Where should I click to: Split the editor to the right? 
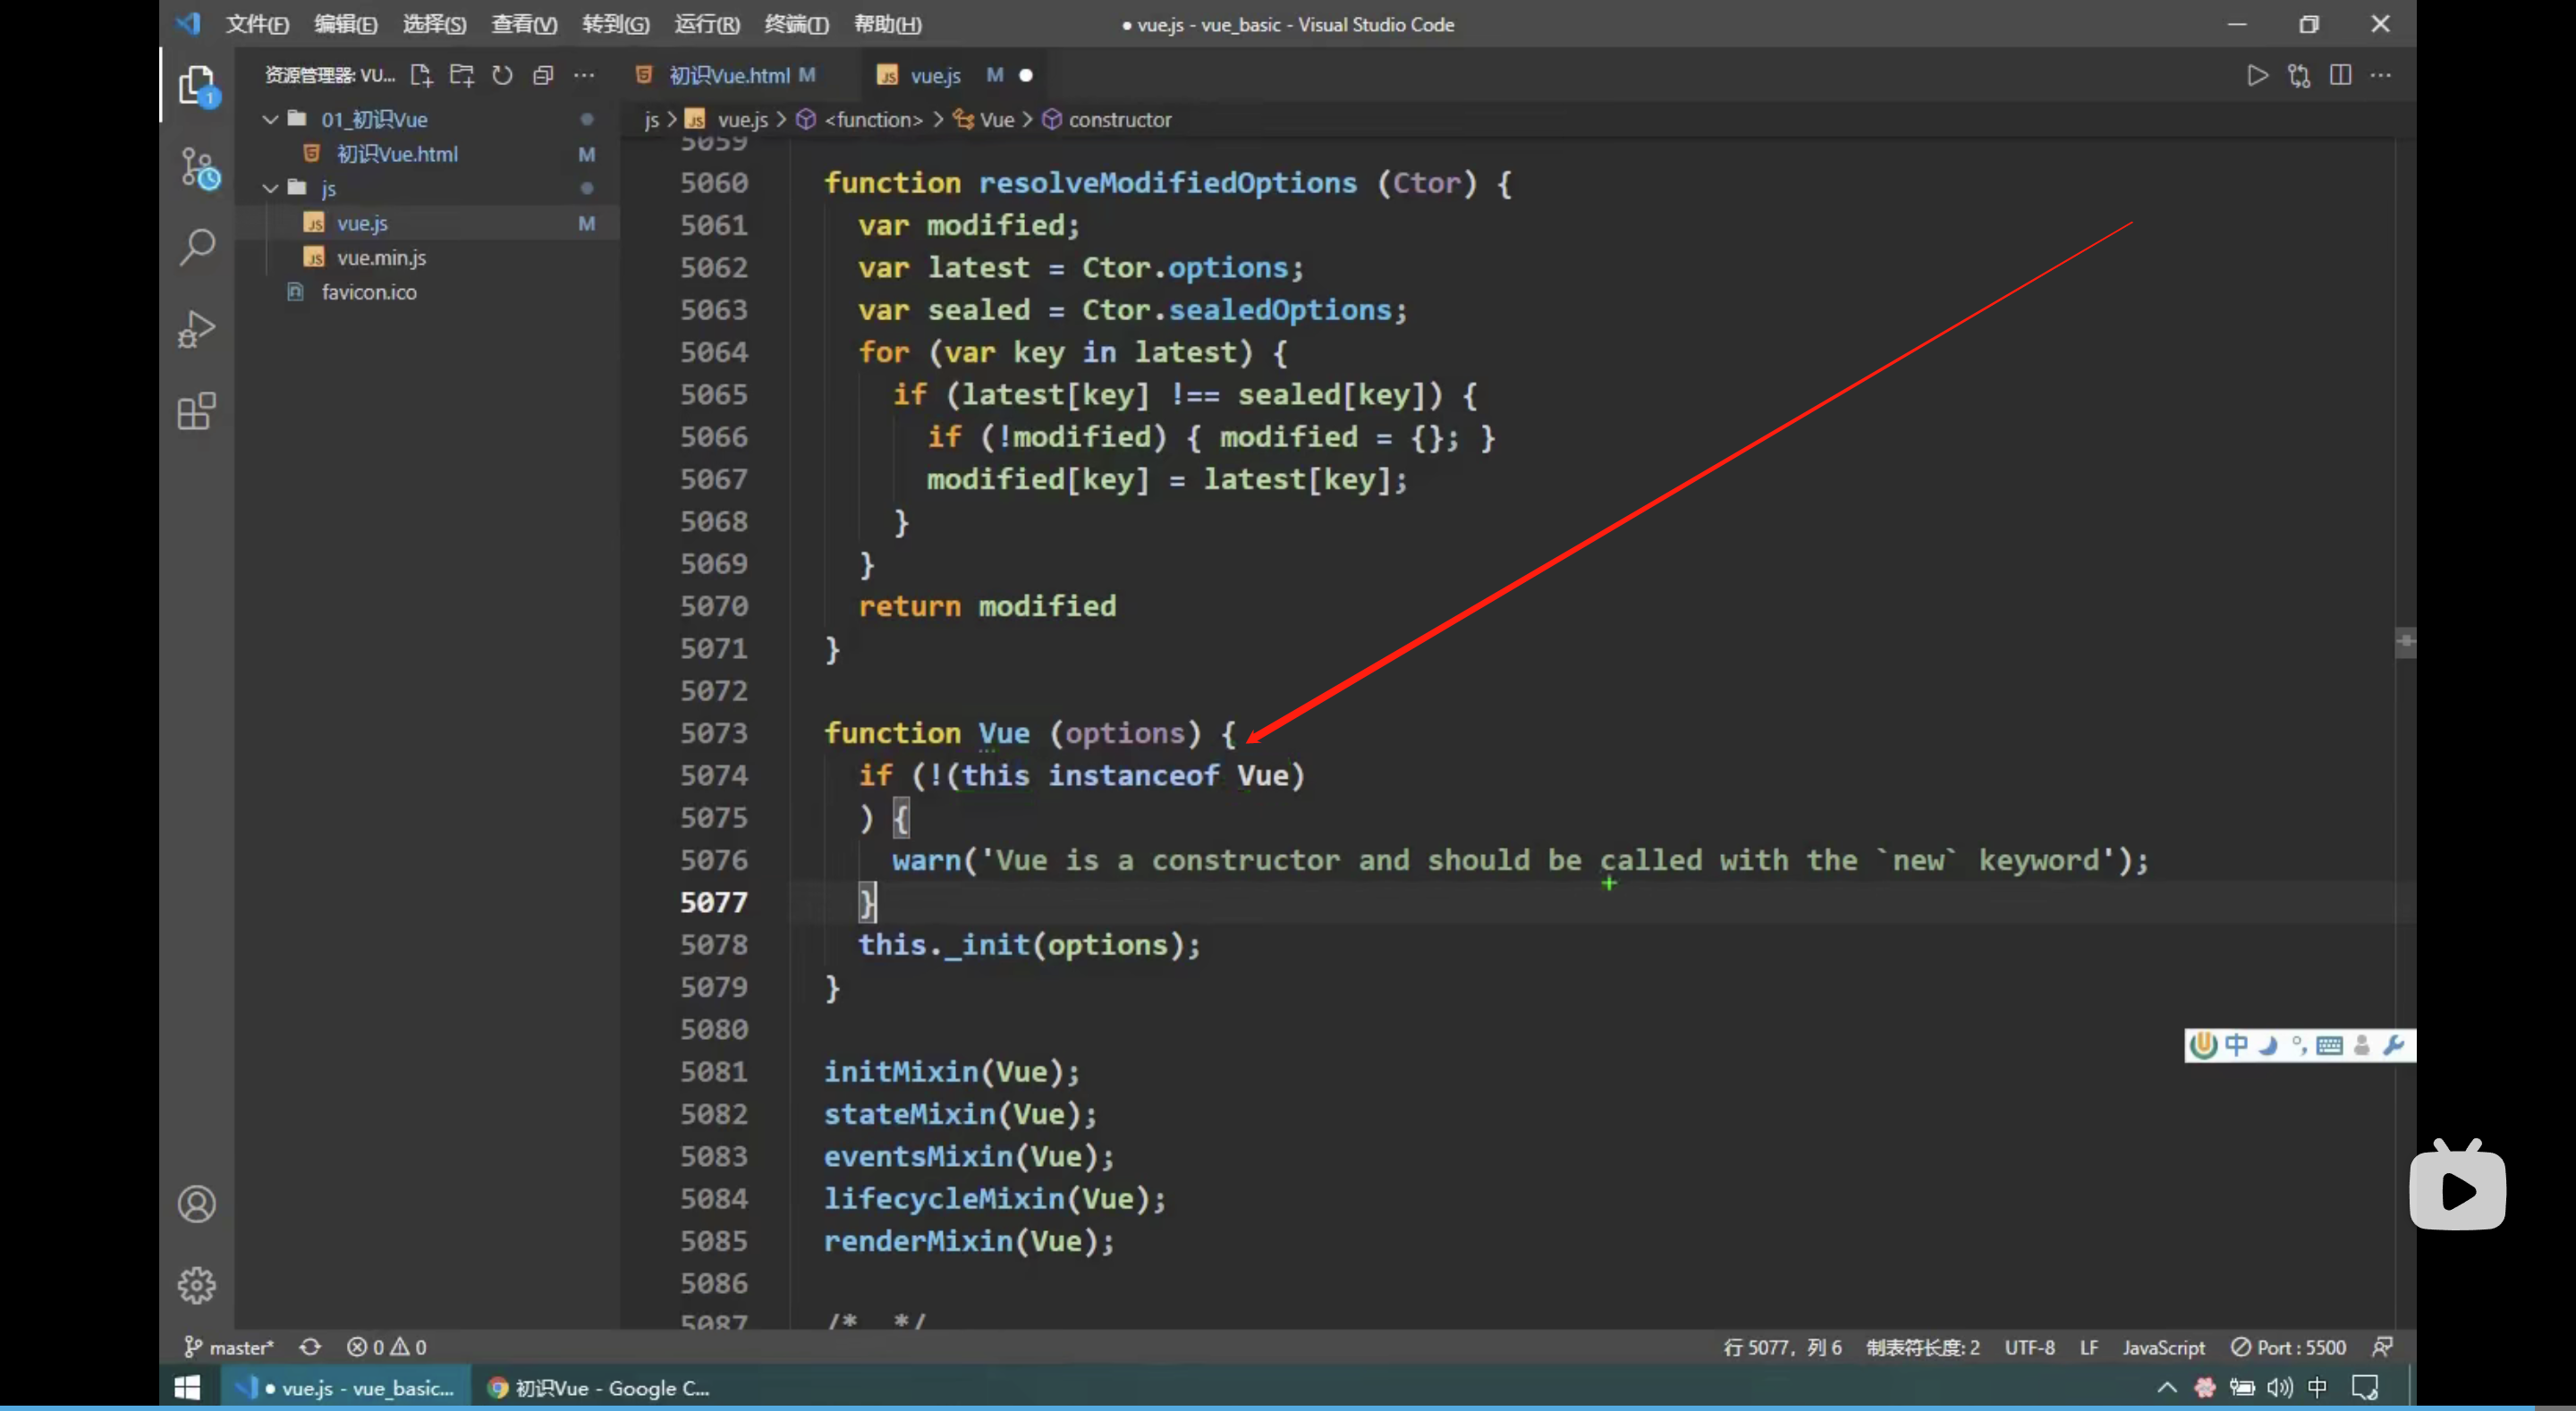2340,75
